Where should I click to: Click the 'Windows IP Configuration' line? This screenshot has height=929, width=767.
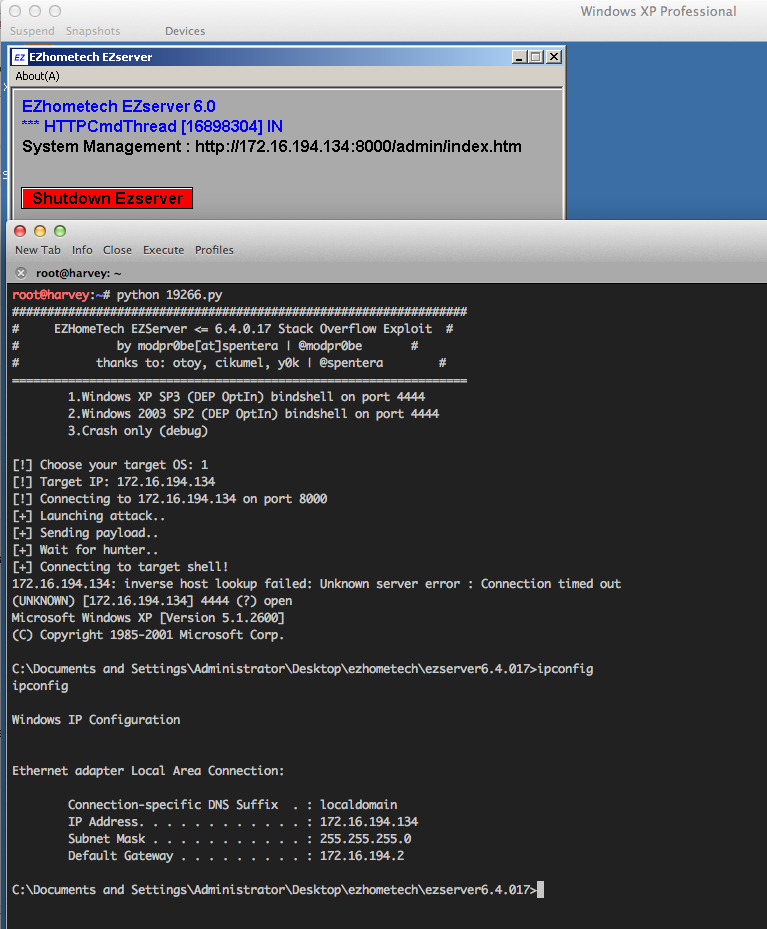tap(96, 720)
